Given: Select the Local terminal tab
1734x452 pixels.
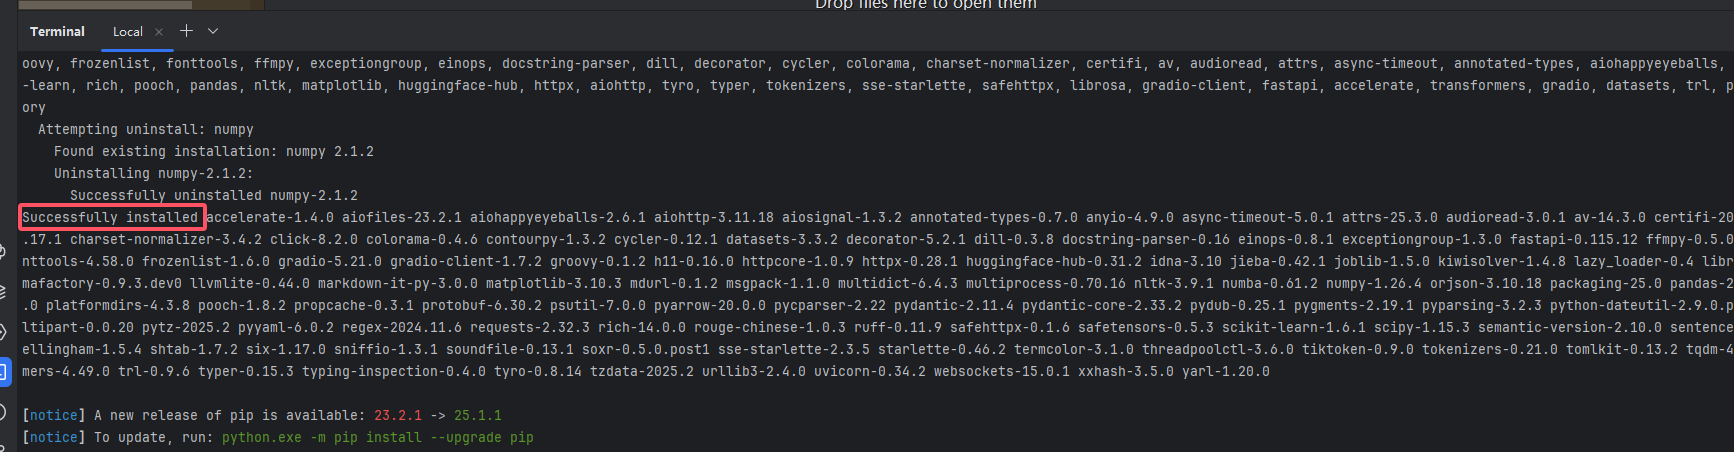Looking at the screenshot, I should tap(127, 32).
